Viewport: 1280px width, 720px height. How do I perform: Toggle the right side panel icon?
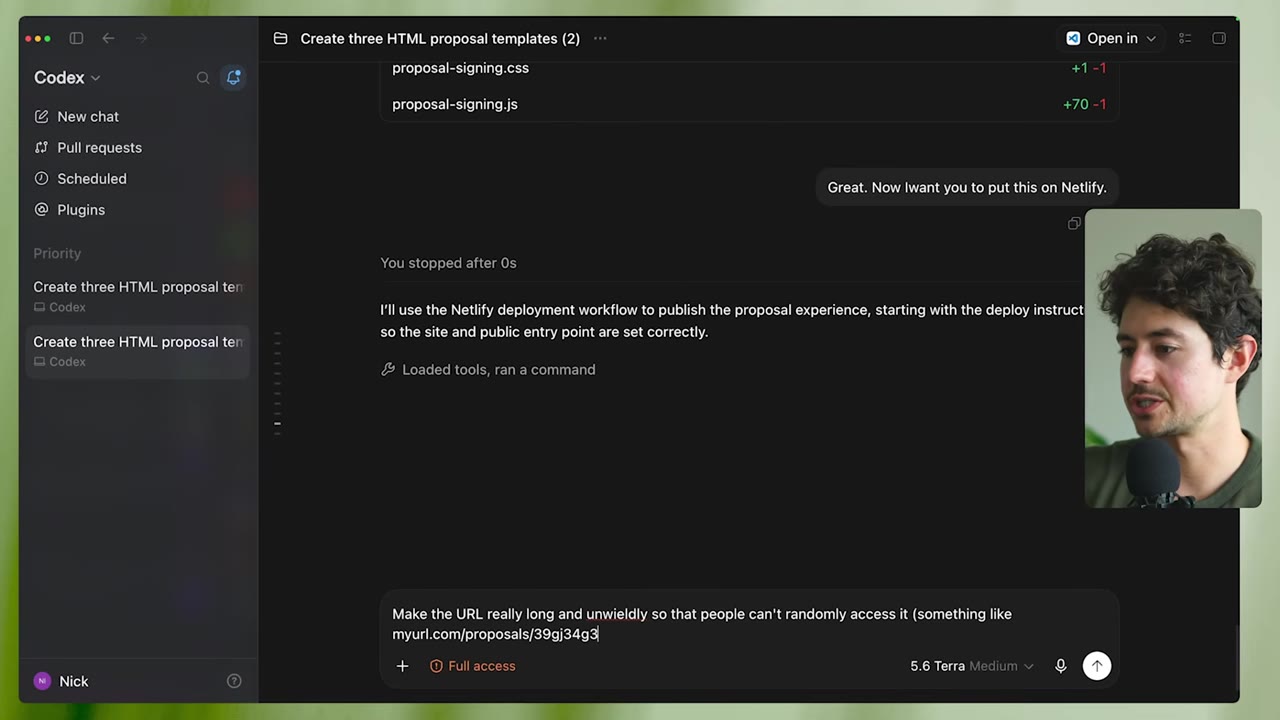(1219, 38)
